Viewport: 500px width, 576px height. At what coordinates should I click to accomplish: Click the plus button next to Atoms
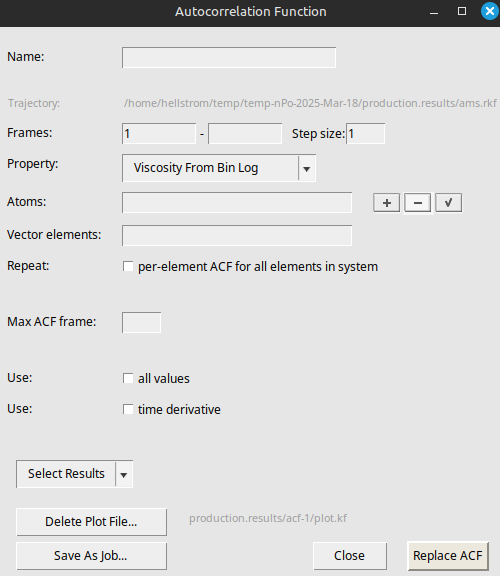(386, 203)
